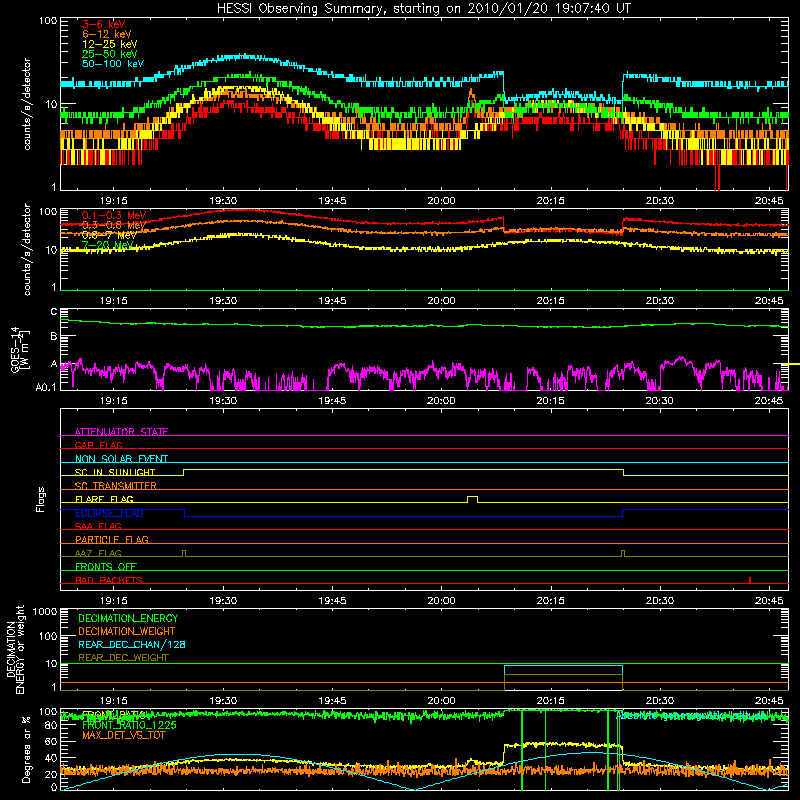
Task: Select the yellow 12-25 keV legend label
Action: [x=109, y=44]
